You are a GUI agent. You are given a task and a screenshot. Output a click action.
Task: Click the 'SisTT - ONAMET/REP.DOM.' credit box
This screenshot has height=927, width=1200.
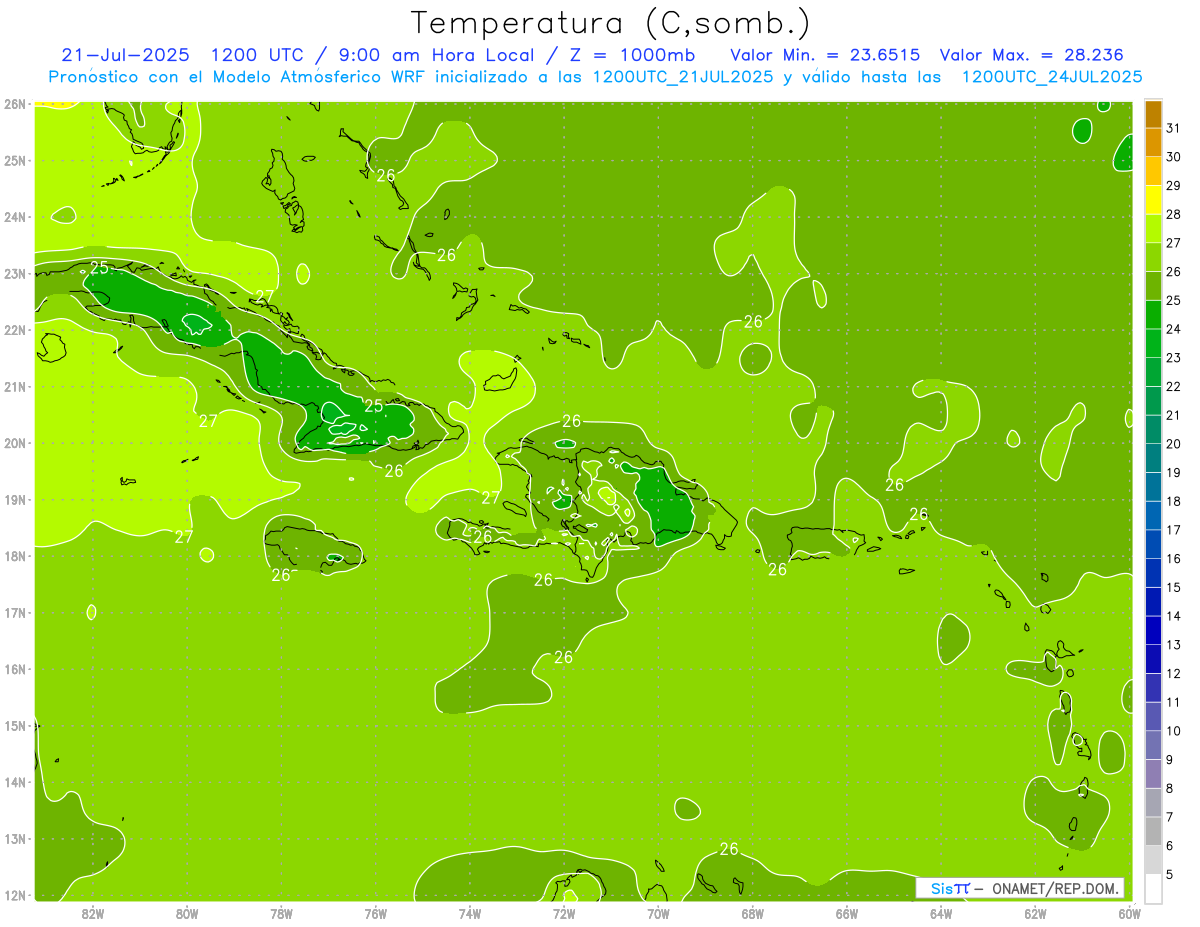point(1020,888)
